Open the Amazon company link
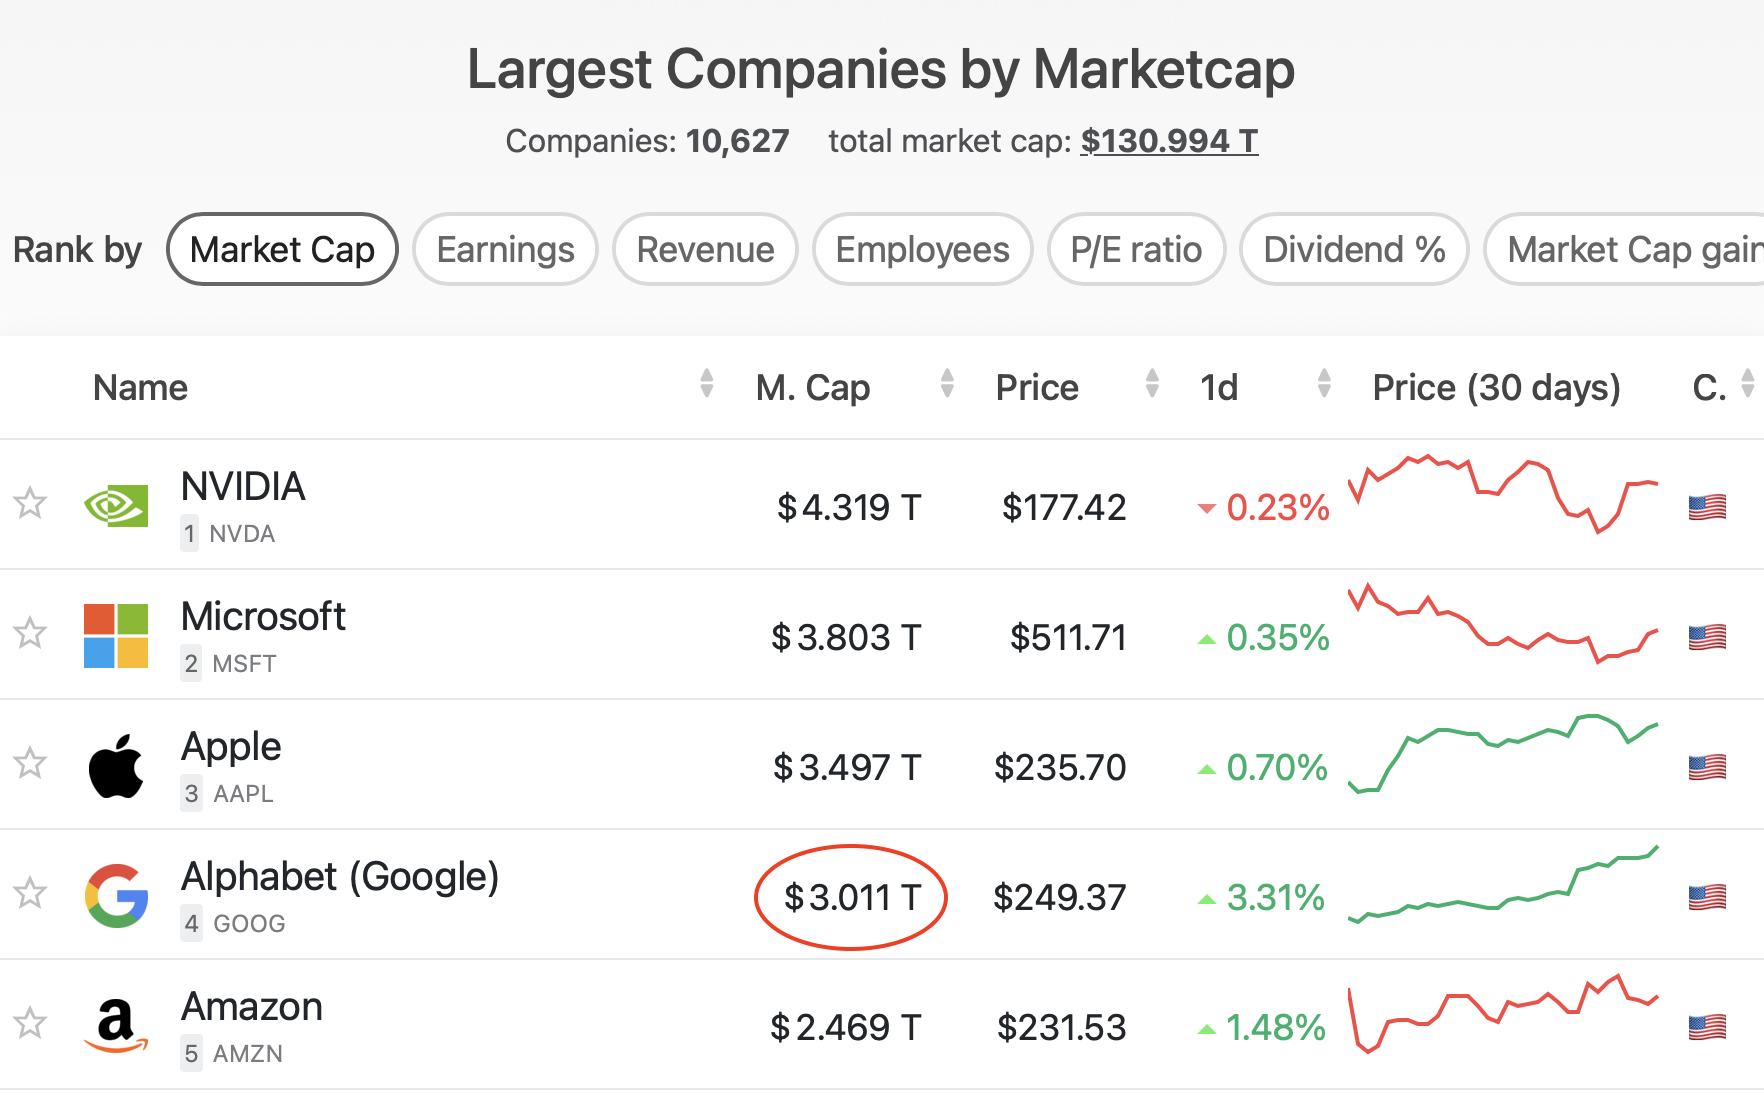The height and width of the screenshot is (1094, 1764). [252, 1007]
